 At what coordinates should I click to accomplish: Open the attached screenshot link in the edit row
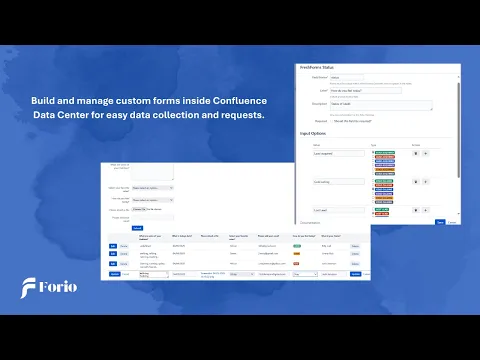click(213, 275)
